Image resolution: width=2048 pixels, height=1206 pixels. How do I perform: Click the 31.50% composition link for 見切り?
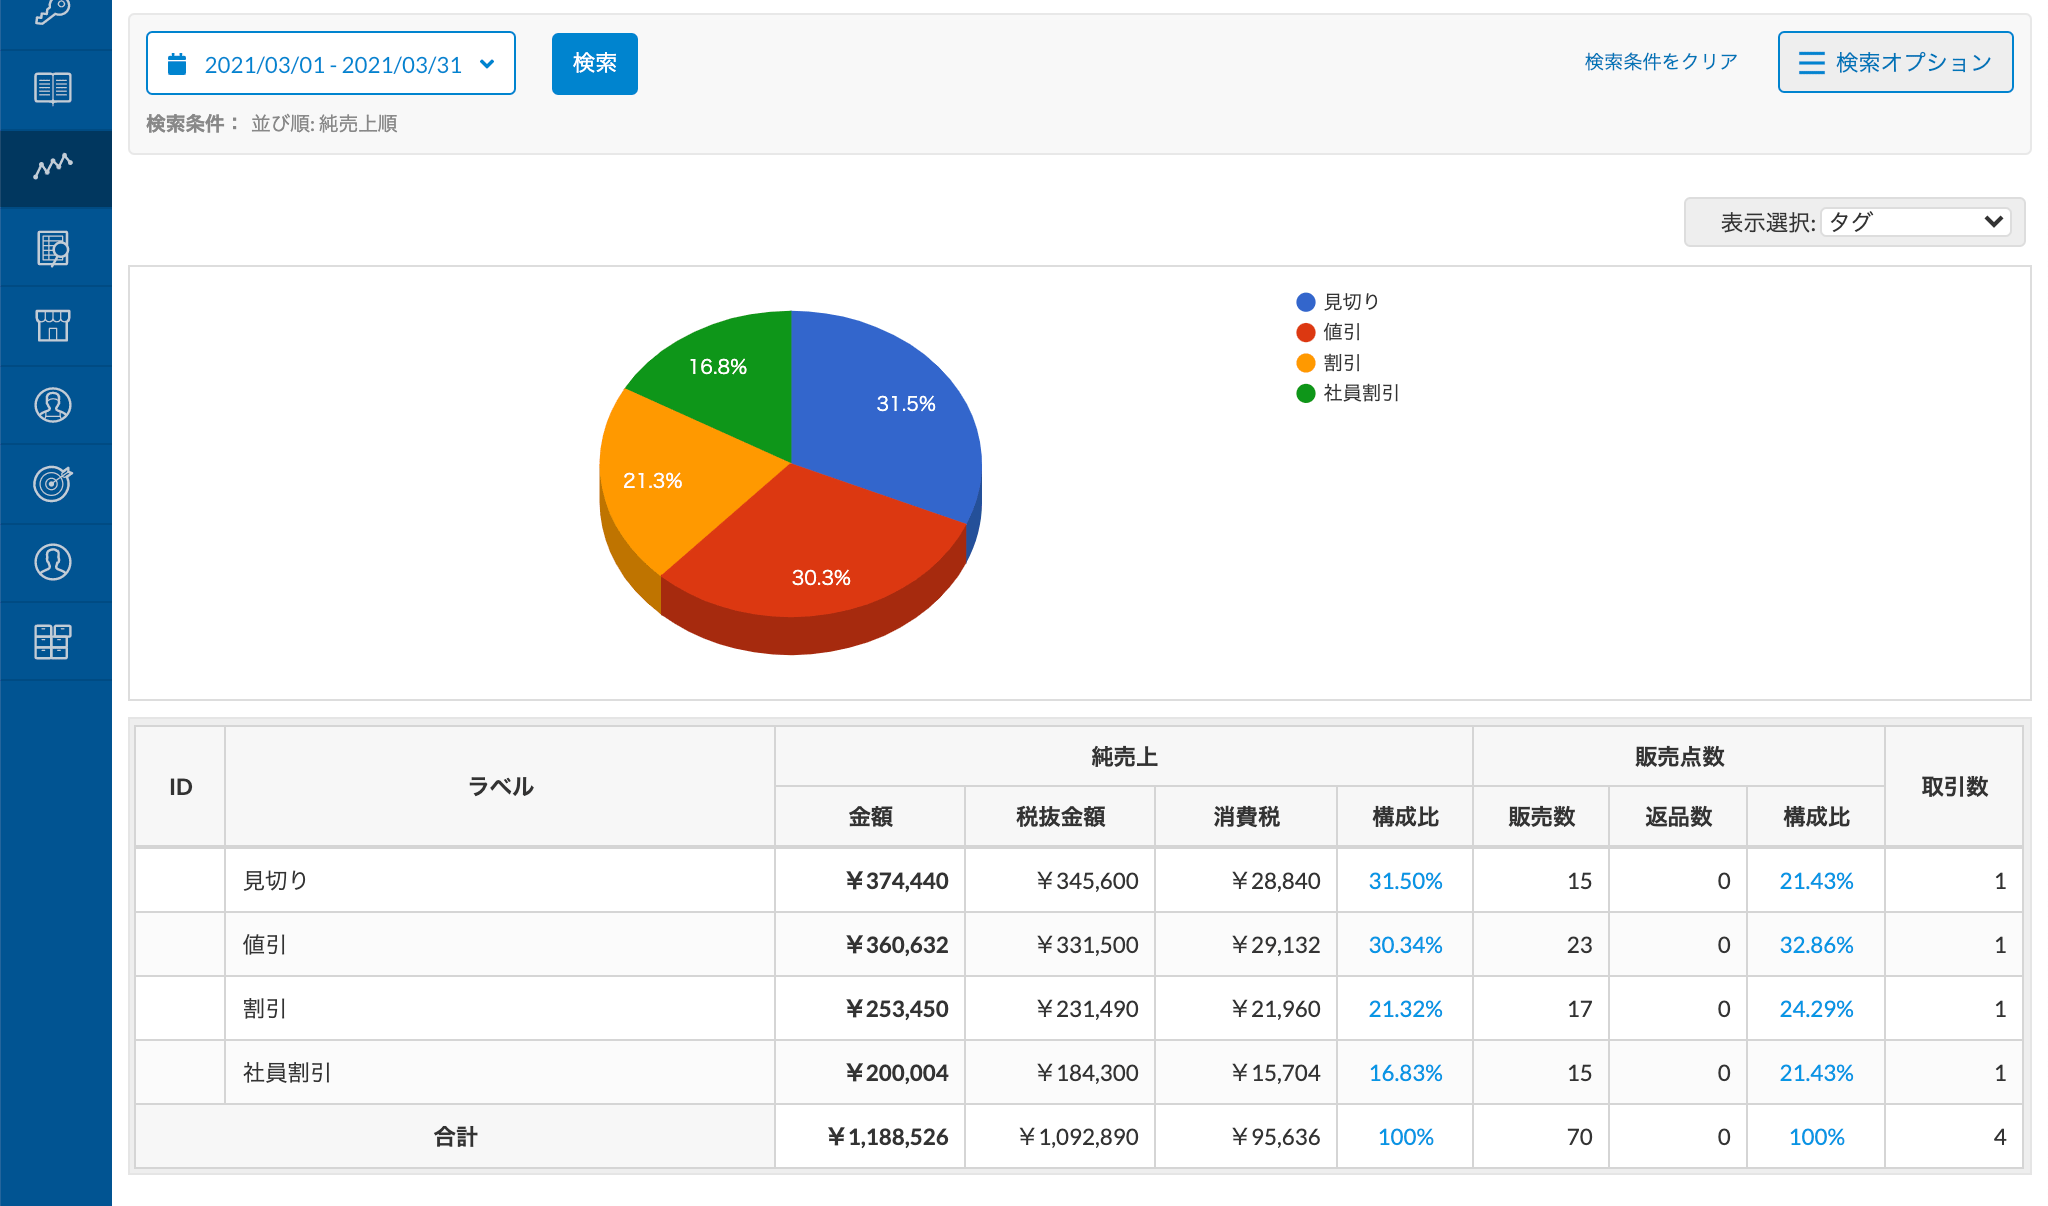point(1404,881)
